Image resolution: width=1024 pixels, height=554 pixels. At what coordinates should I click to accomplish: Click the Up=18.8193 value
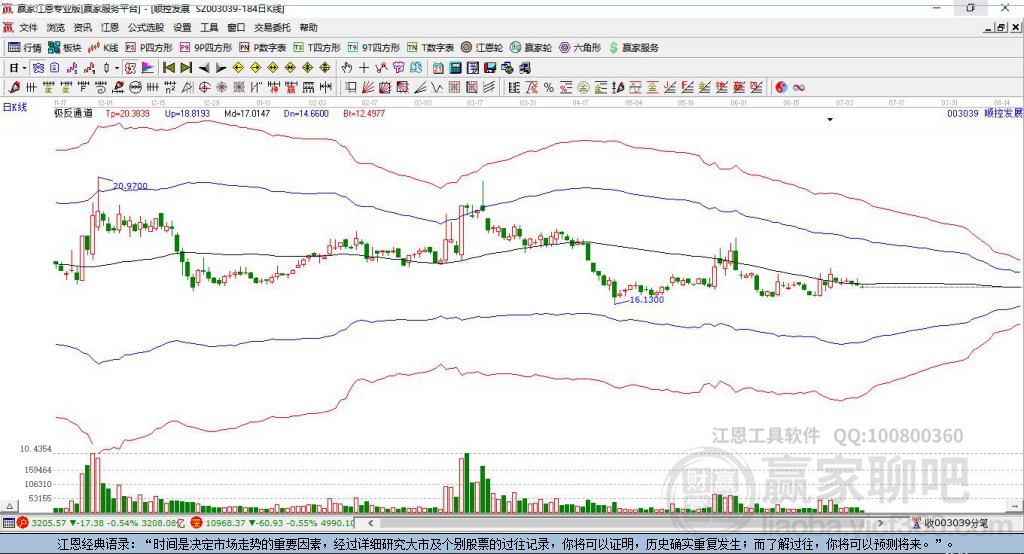coord(187,114)
